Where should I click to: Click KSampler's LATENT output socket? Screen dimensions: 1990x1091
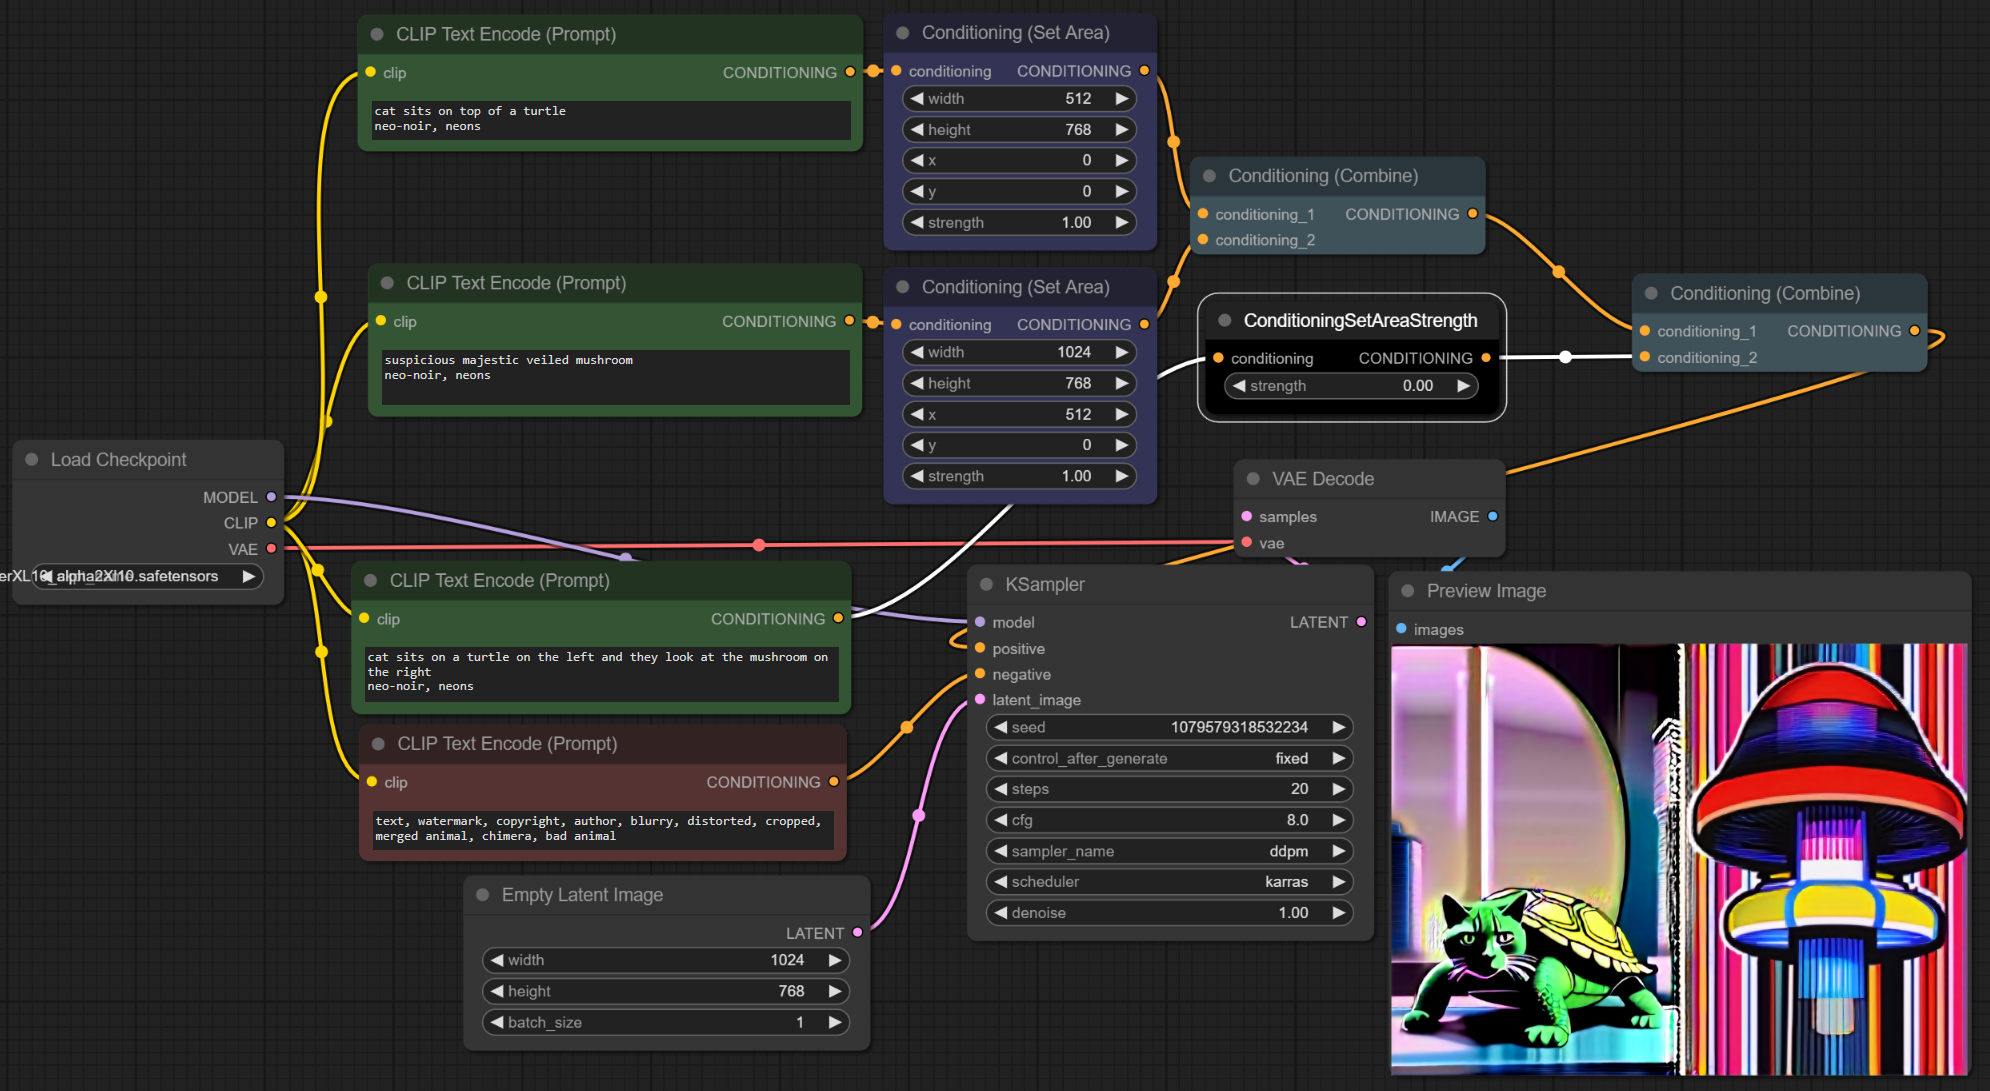[1361, 622]
